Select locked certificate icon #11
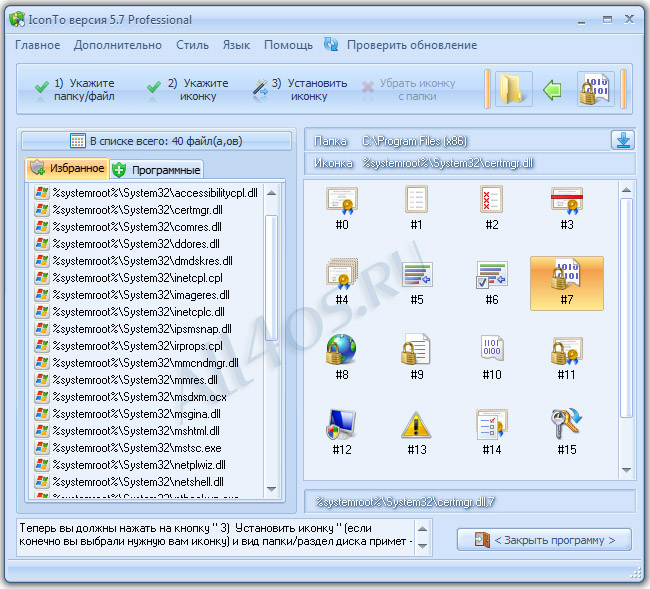 point(567,358)
